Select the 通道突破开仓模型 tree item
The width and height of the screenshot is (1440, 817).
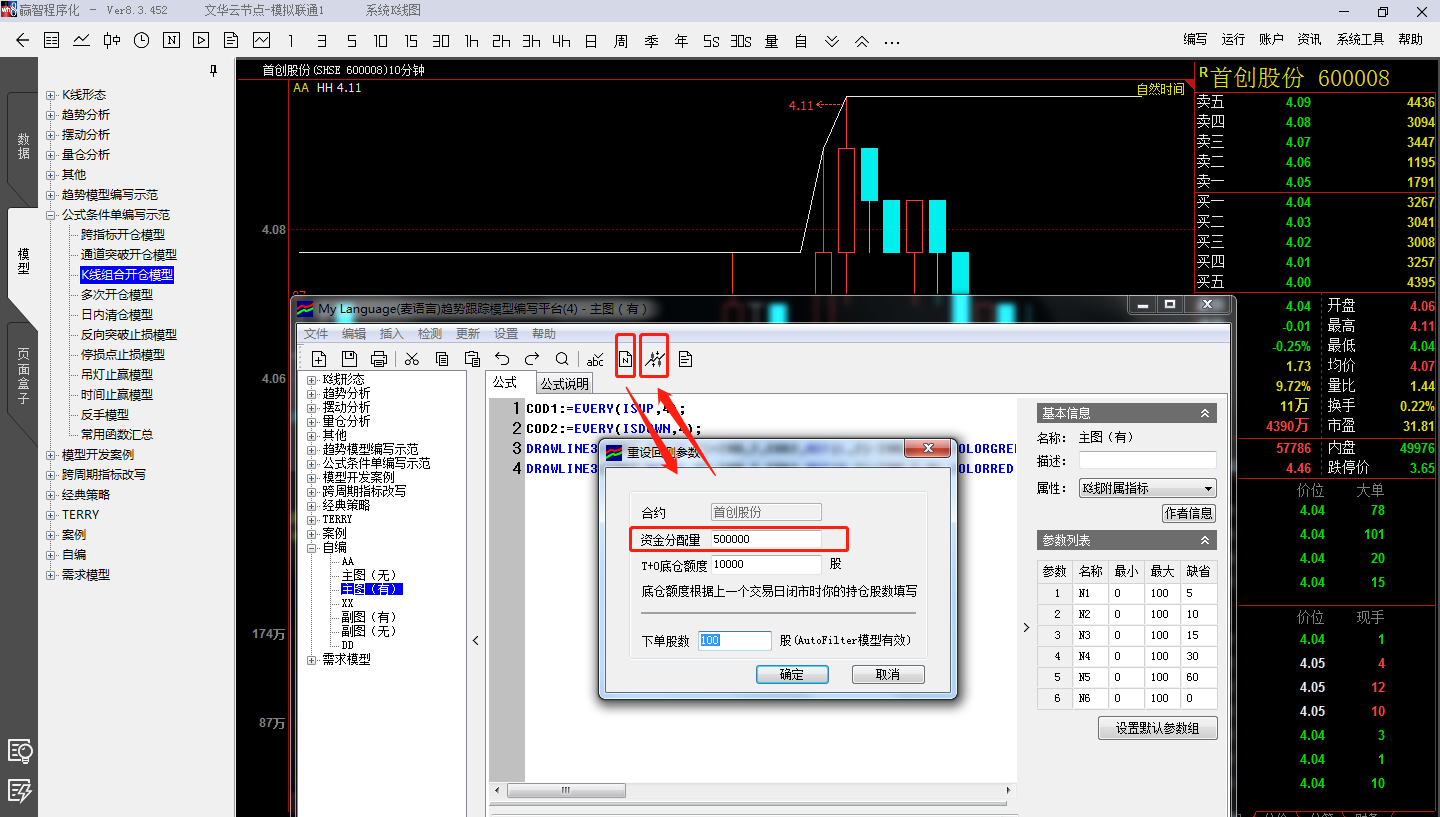pyautogui.click(x=128, y=255)
